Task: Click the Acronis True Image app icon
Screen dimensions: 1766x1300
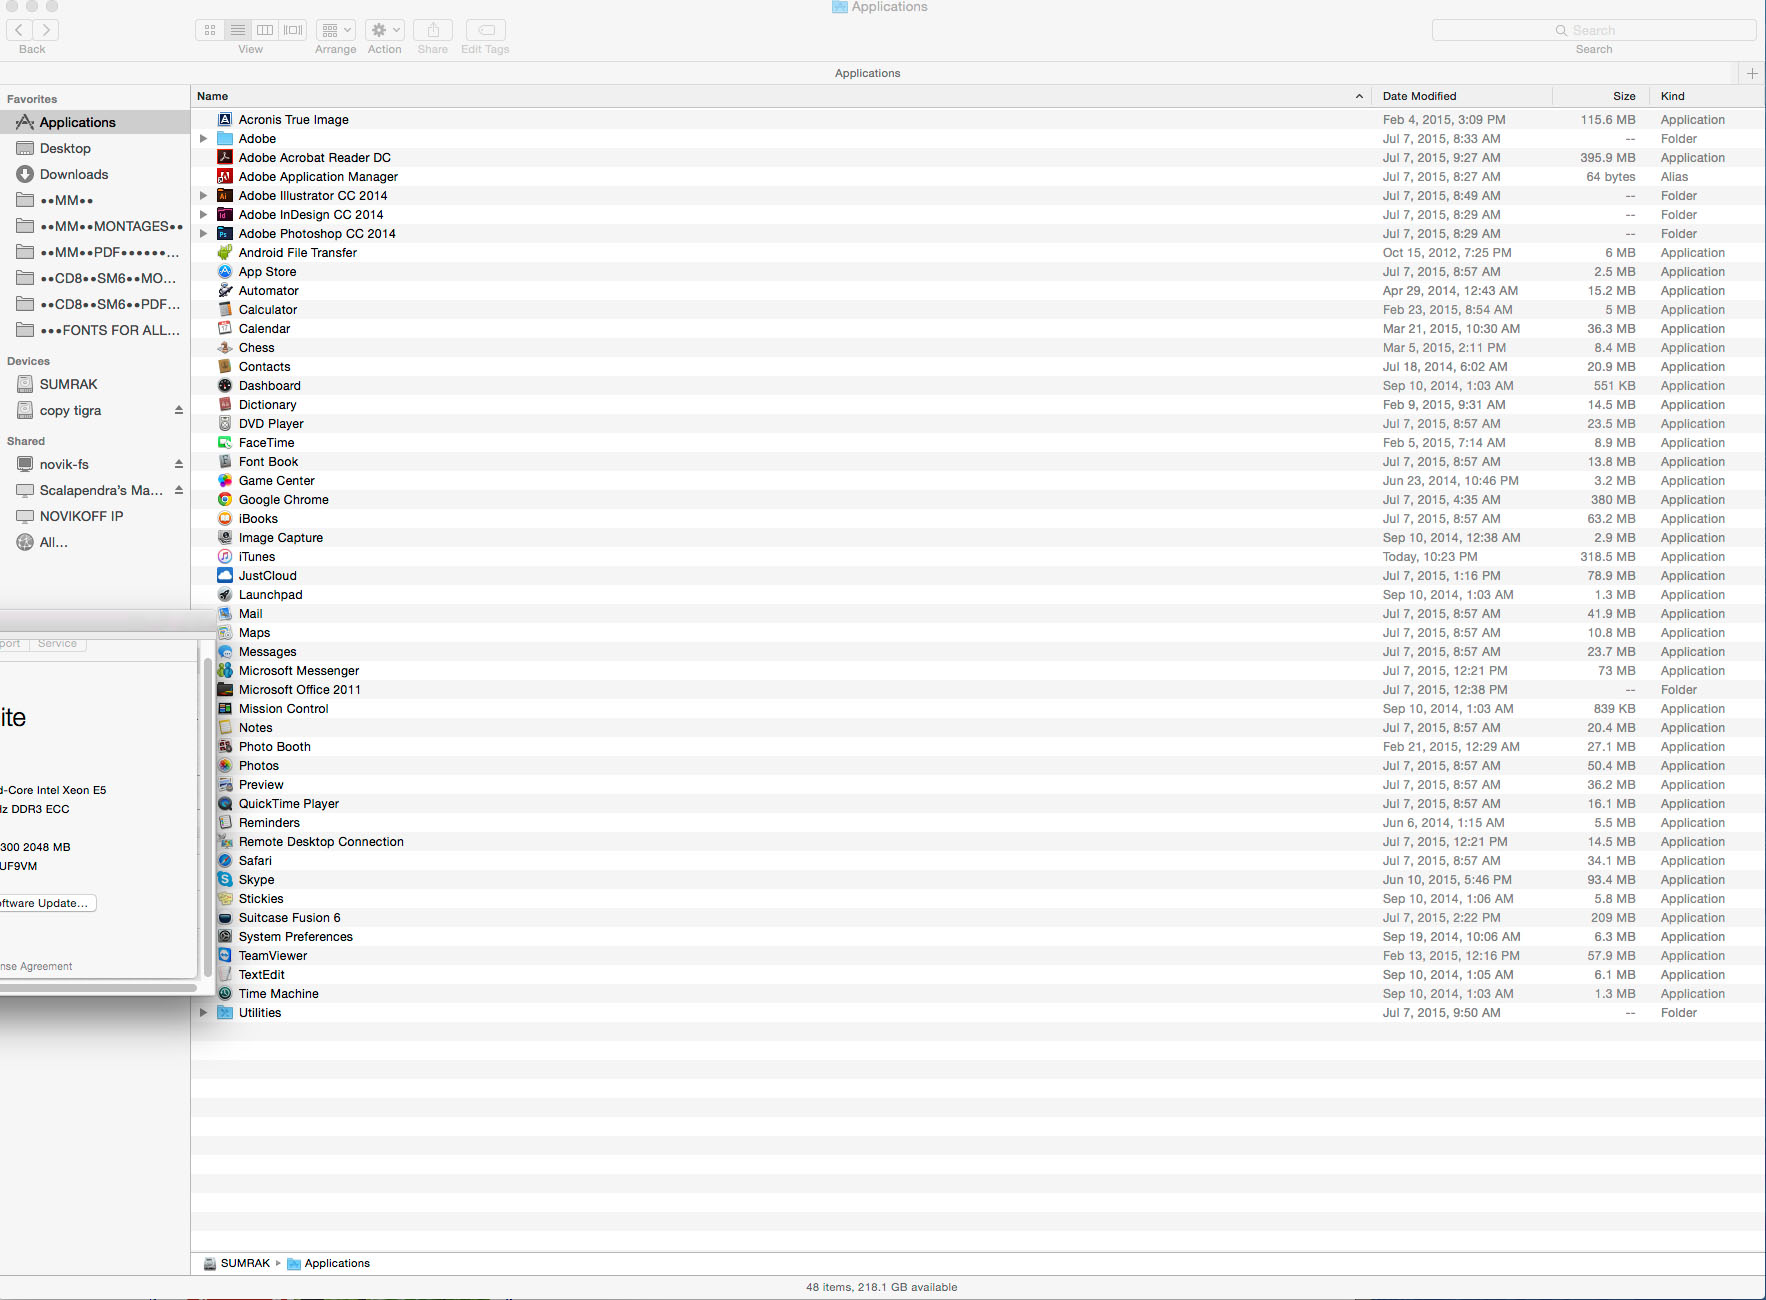Action: pos(225,119)
